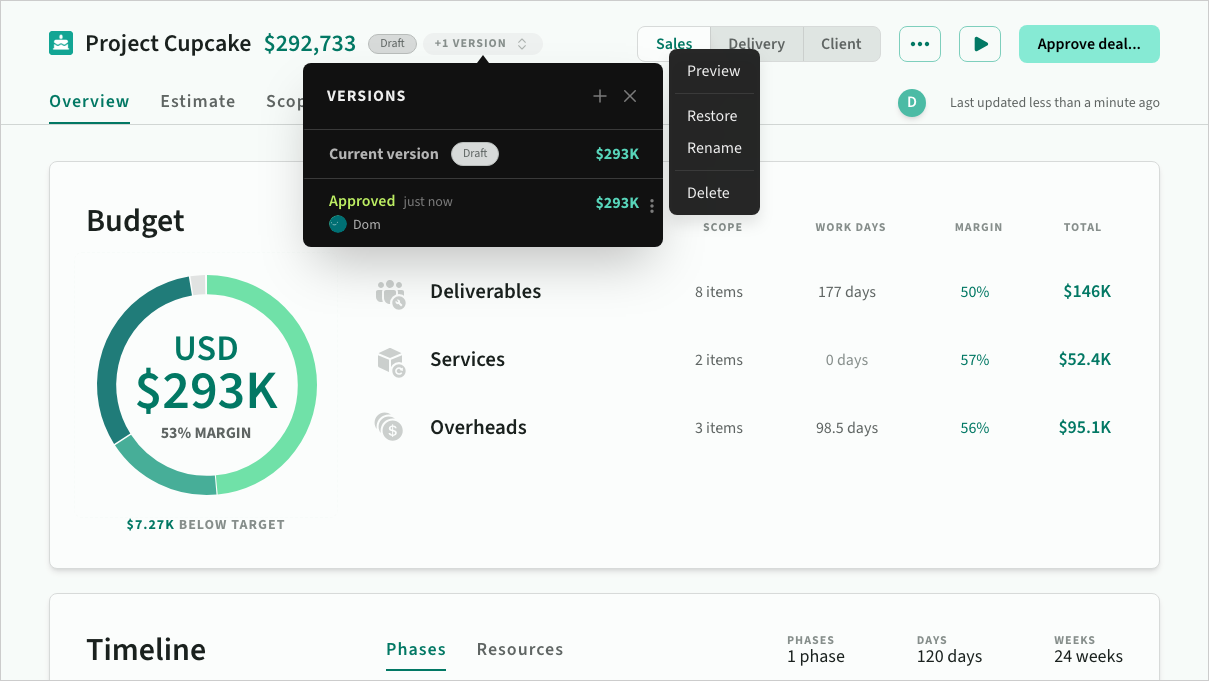The height and width of the screenshot is (681, 1209).
Task: Open the three-dot menu on Approved version
Action: coord(652,206)
